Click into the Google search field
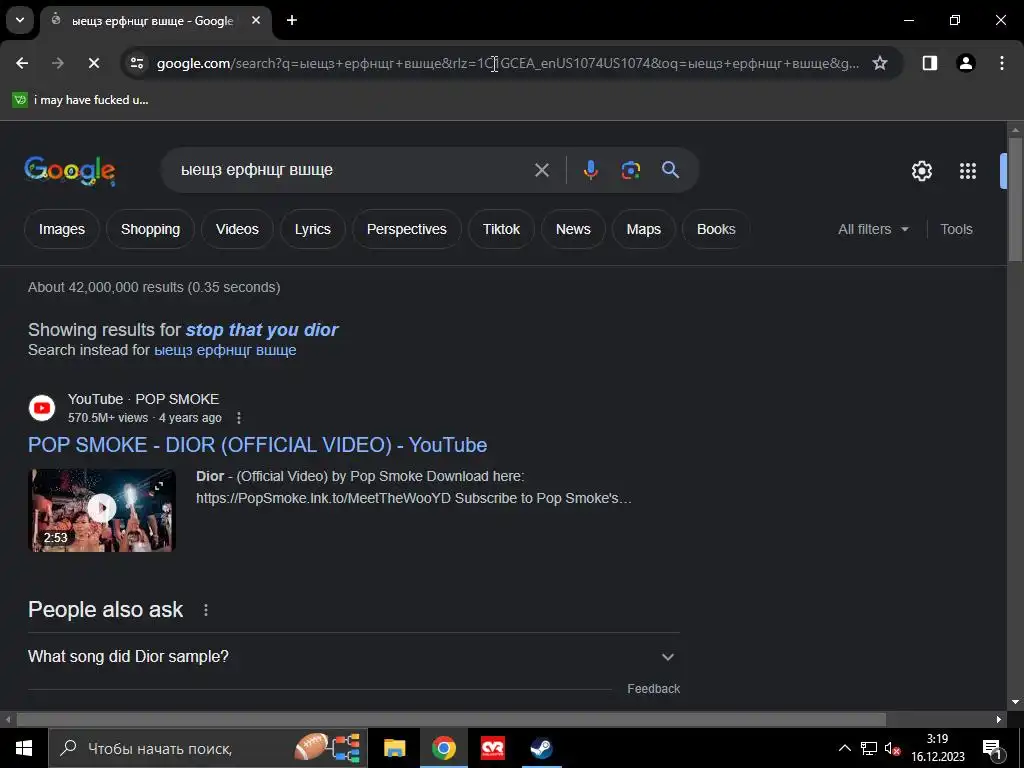This screenshot has width=1024, height=768. [x=353, y=170]
